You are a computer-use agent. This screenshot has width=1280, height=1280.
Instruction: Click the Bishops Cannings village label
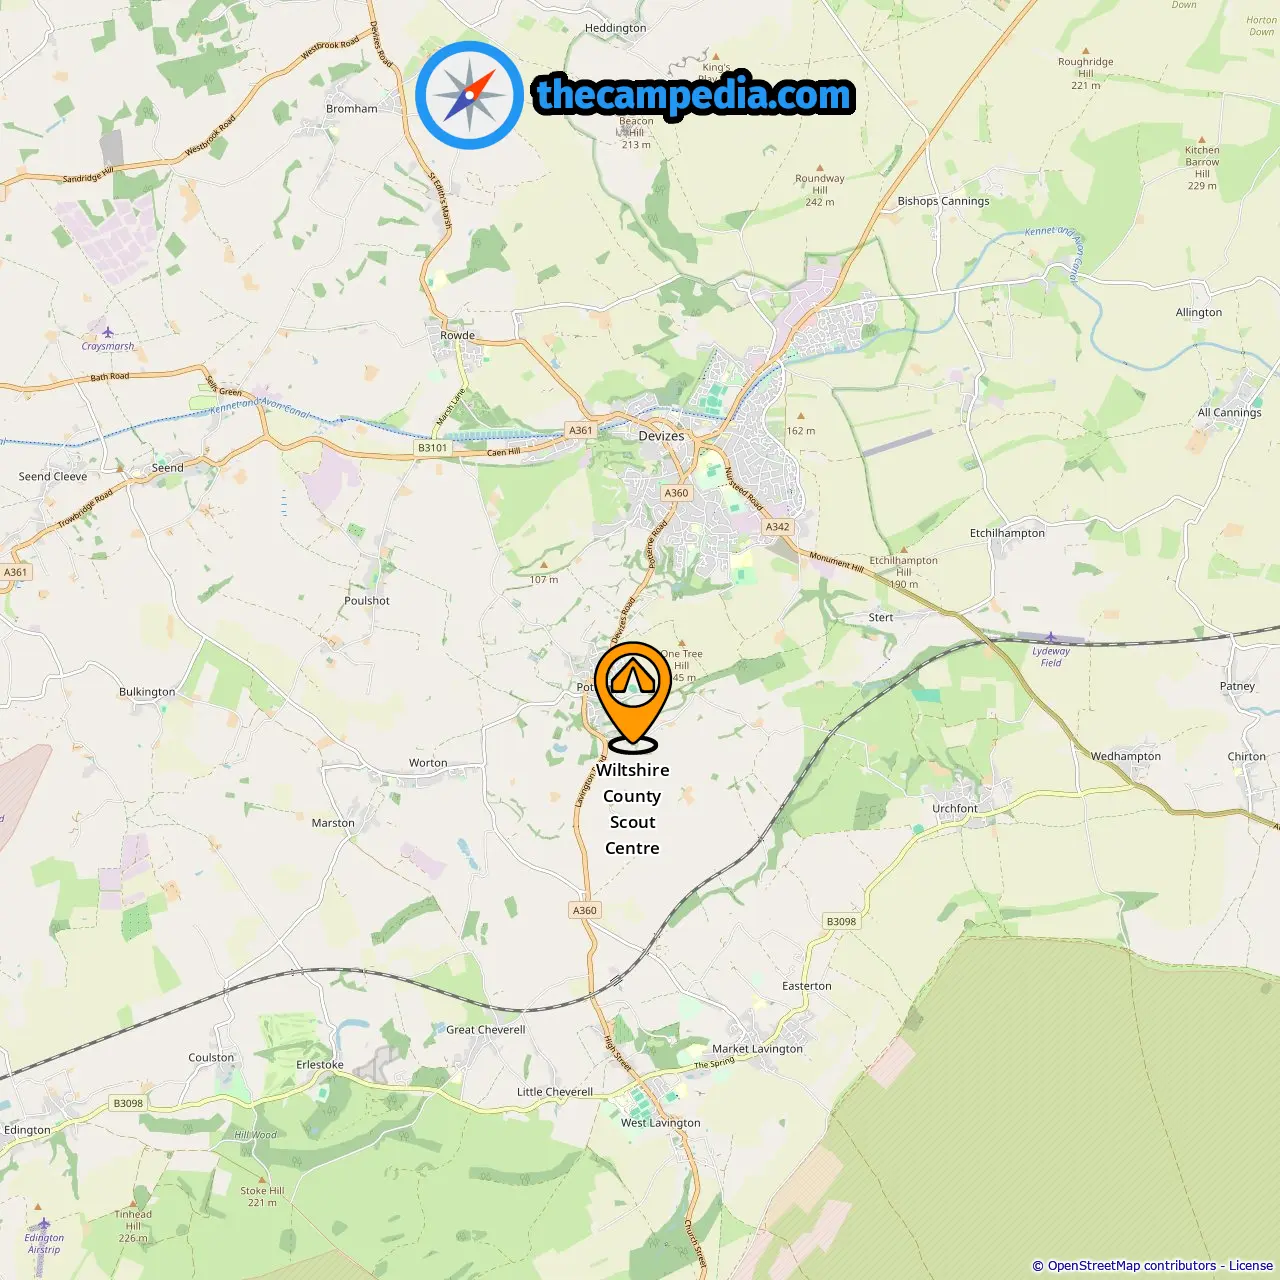pyautogui.click(x=943, y=201)
